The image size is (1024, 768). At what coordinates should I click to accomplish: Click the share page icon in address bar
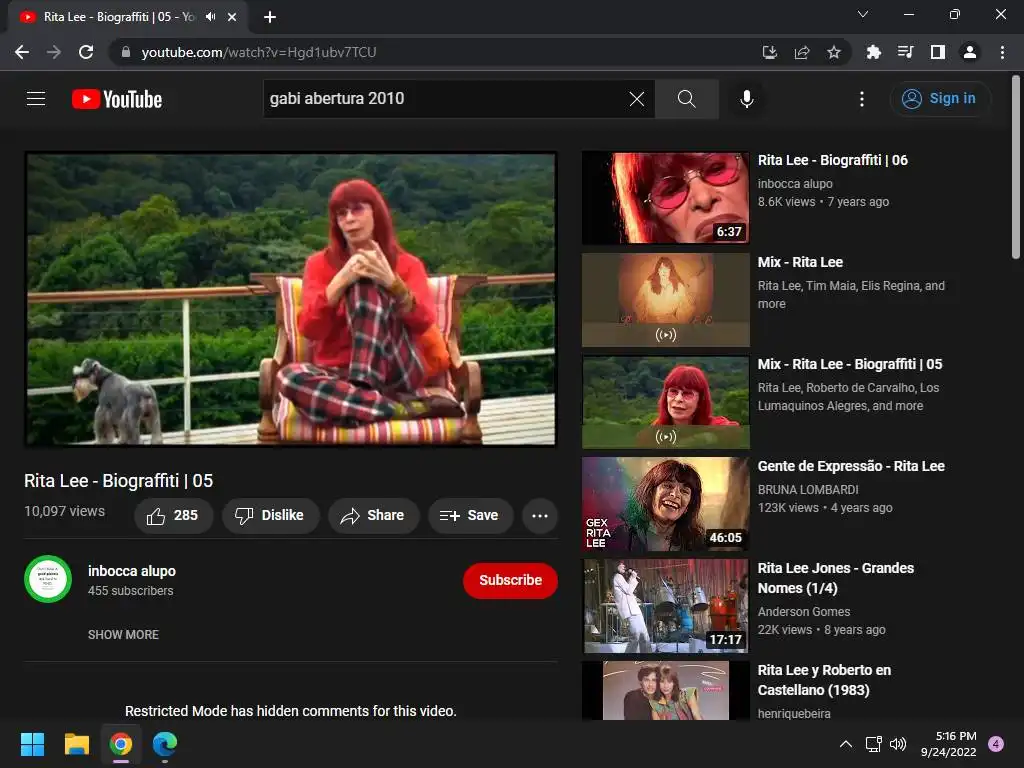[x=802, y=52]
